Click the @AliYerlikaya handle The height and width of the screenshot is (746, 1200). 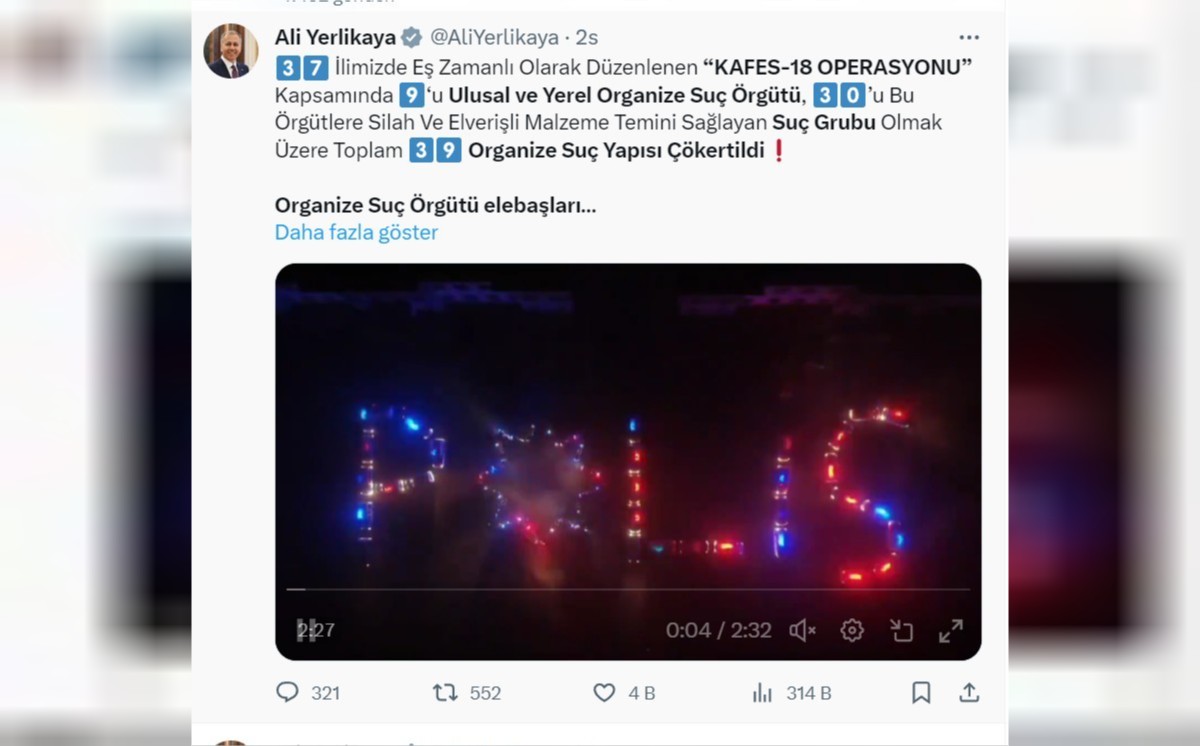494,38
